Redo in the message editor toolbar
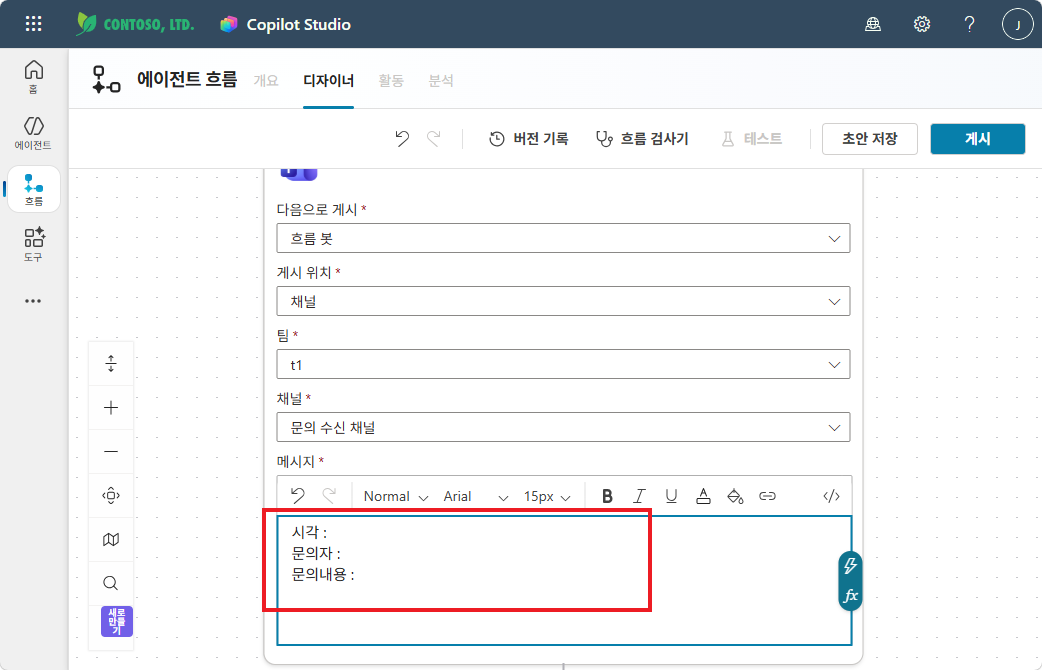 point(329,495)
